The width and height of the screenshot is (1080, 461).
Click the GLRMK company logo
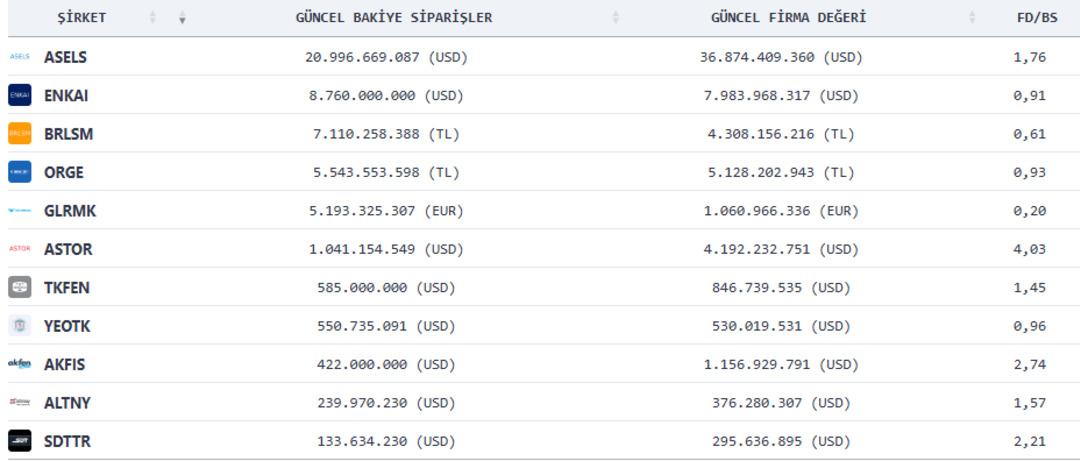(20, 211)
